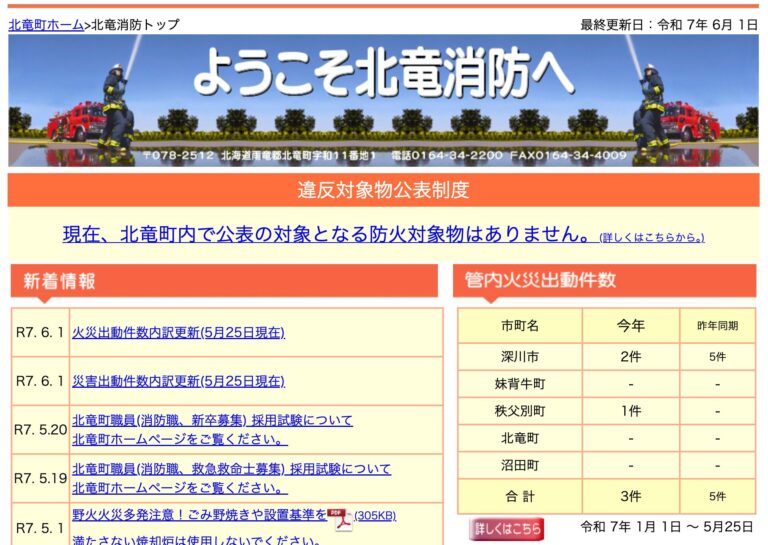Click the PDF icon beside the wildfire notice
The image size is (768, 545).
pyautogui.click(x=342, y=518)
